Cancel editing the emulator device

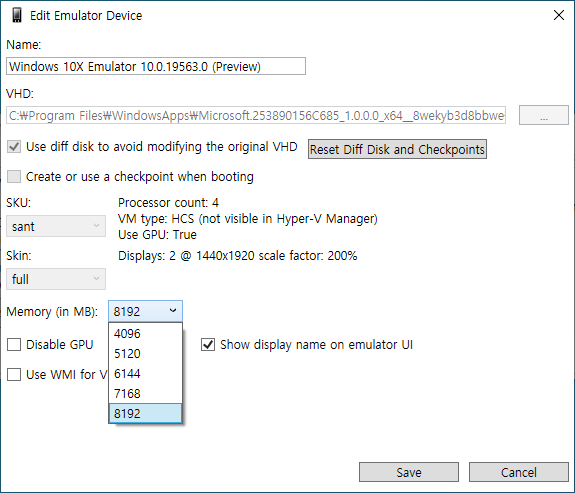(x=519, y=472)
